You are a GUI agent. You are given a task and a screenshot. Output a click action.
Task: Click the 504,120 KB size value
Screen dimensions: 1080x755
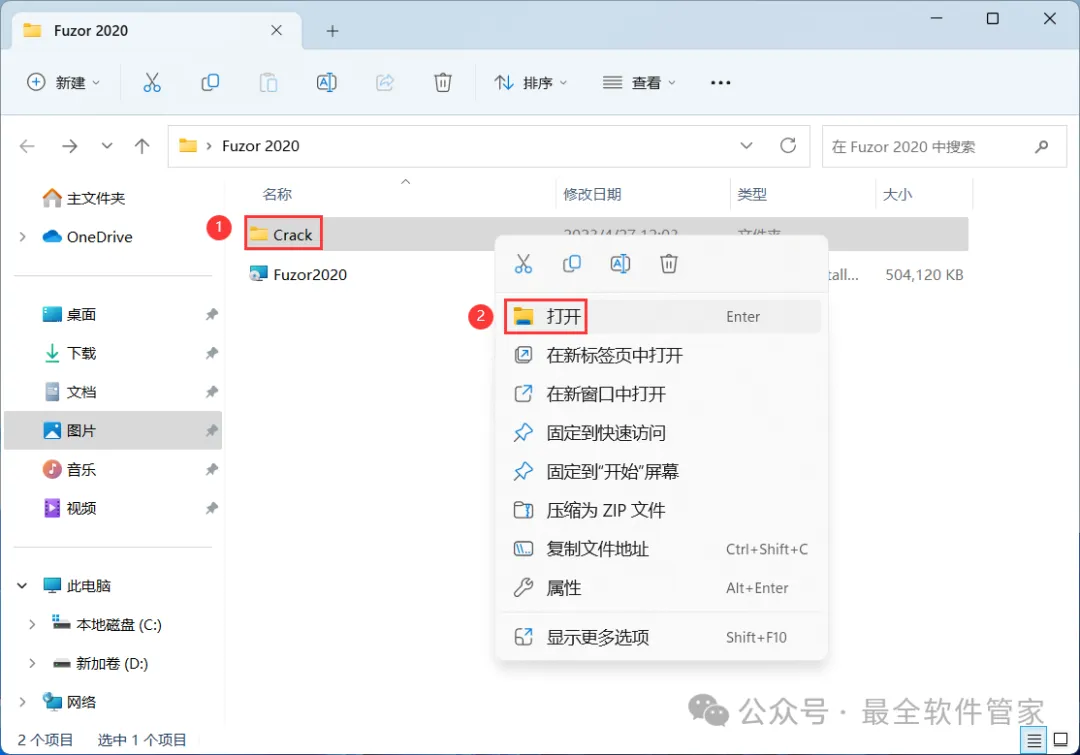point(924,275)
